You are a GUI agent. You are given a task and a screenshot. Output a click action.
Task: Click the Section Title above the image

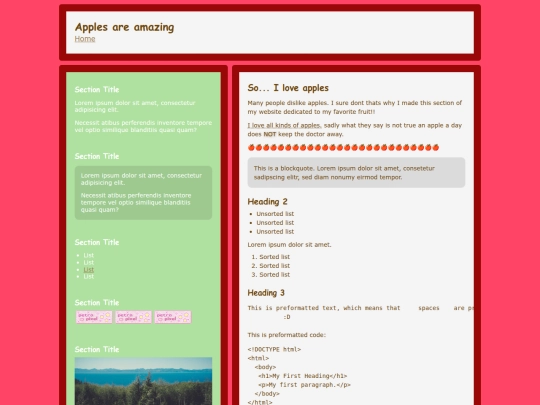click(x=97, y=349)
